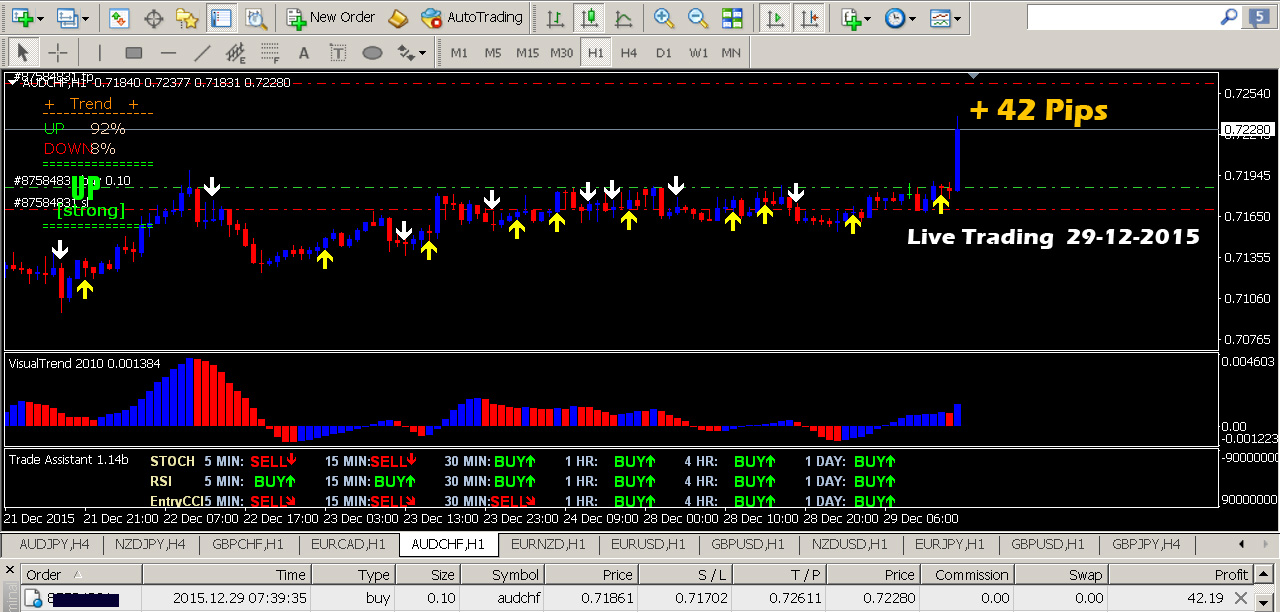Launch the Strategy Tester
Screen dimensions: 1280x612
pos(257,17)
